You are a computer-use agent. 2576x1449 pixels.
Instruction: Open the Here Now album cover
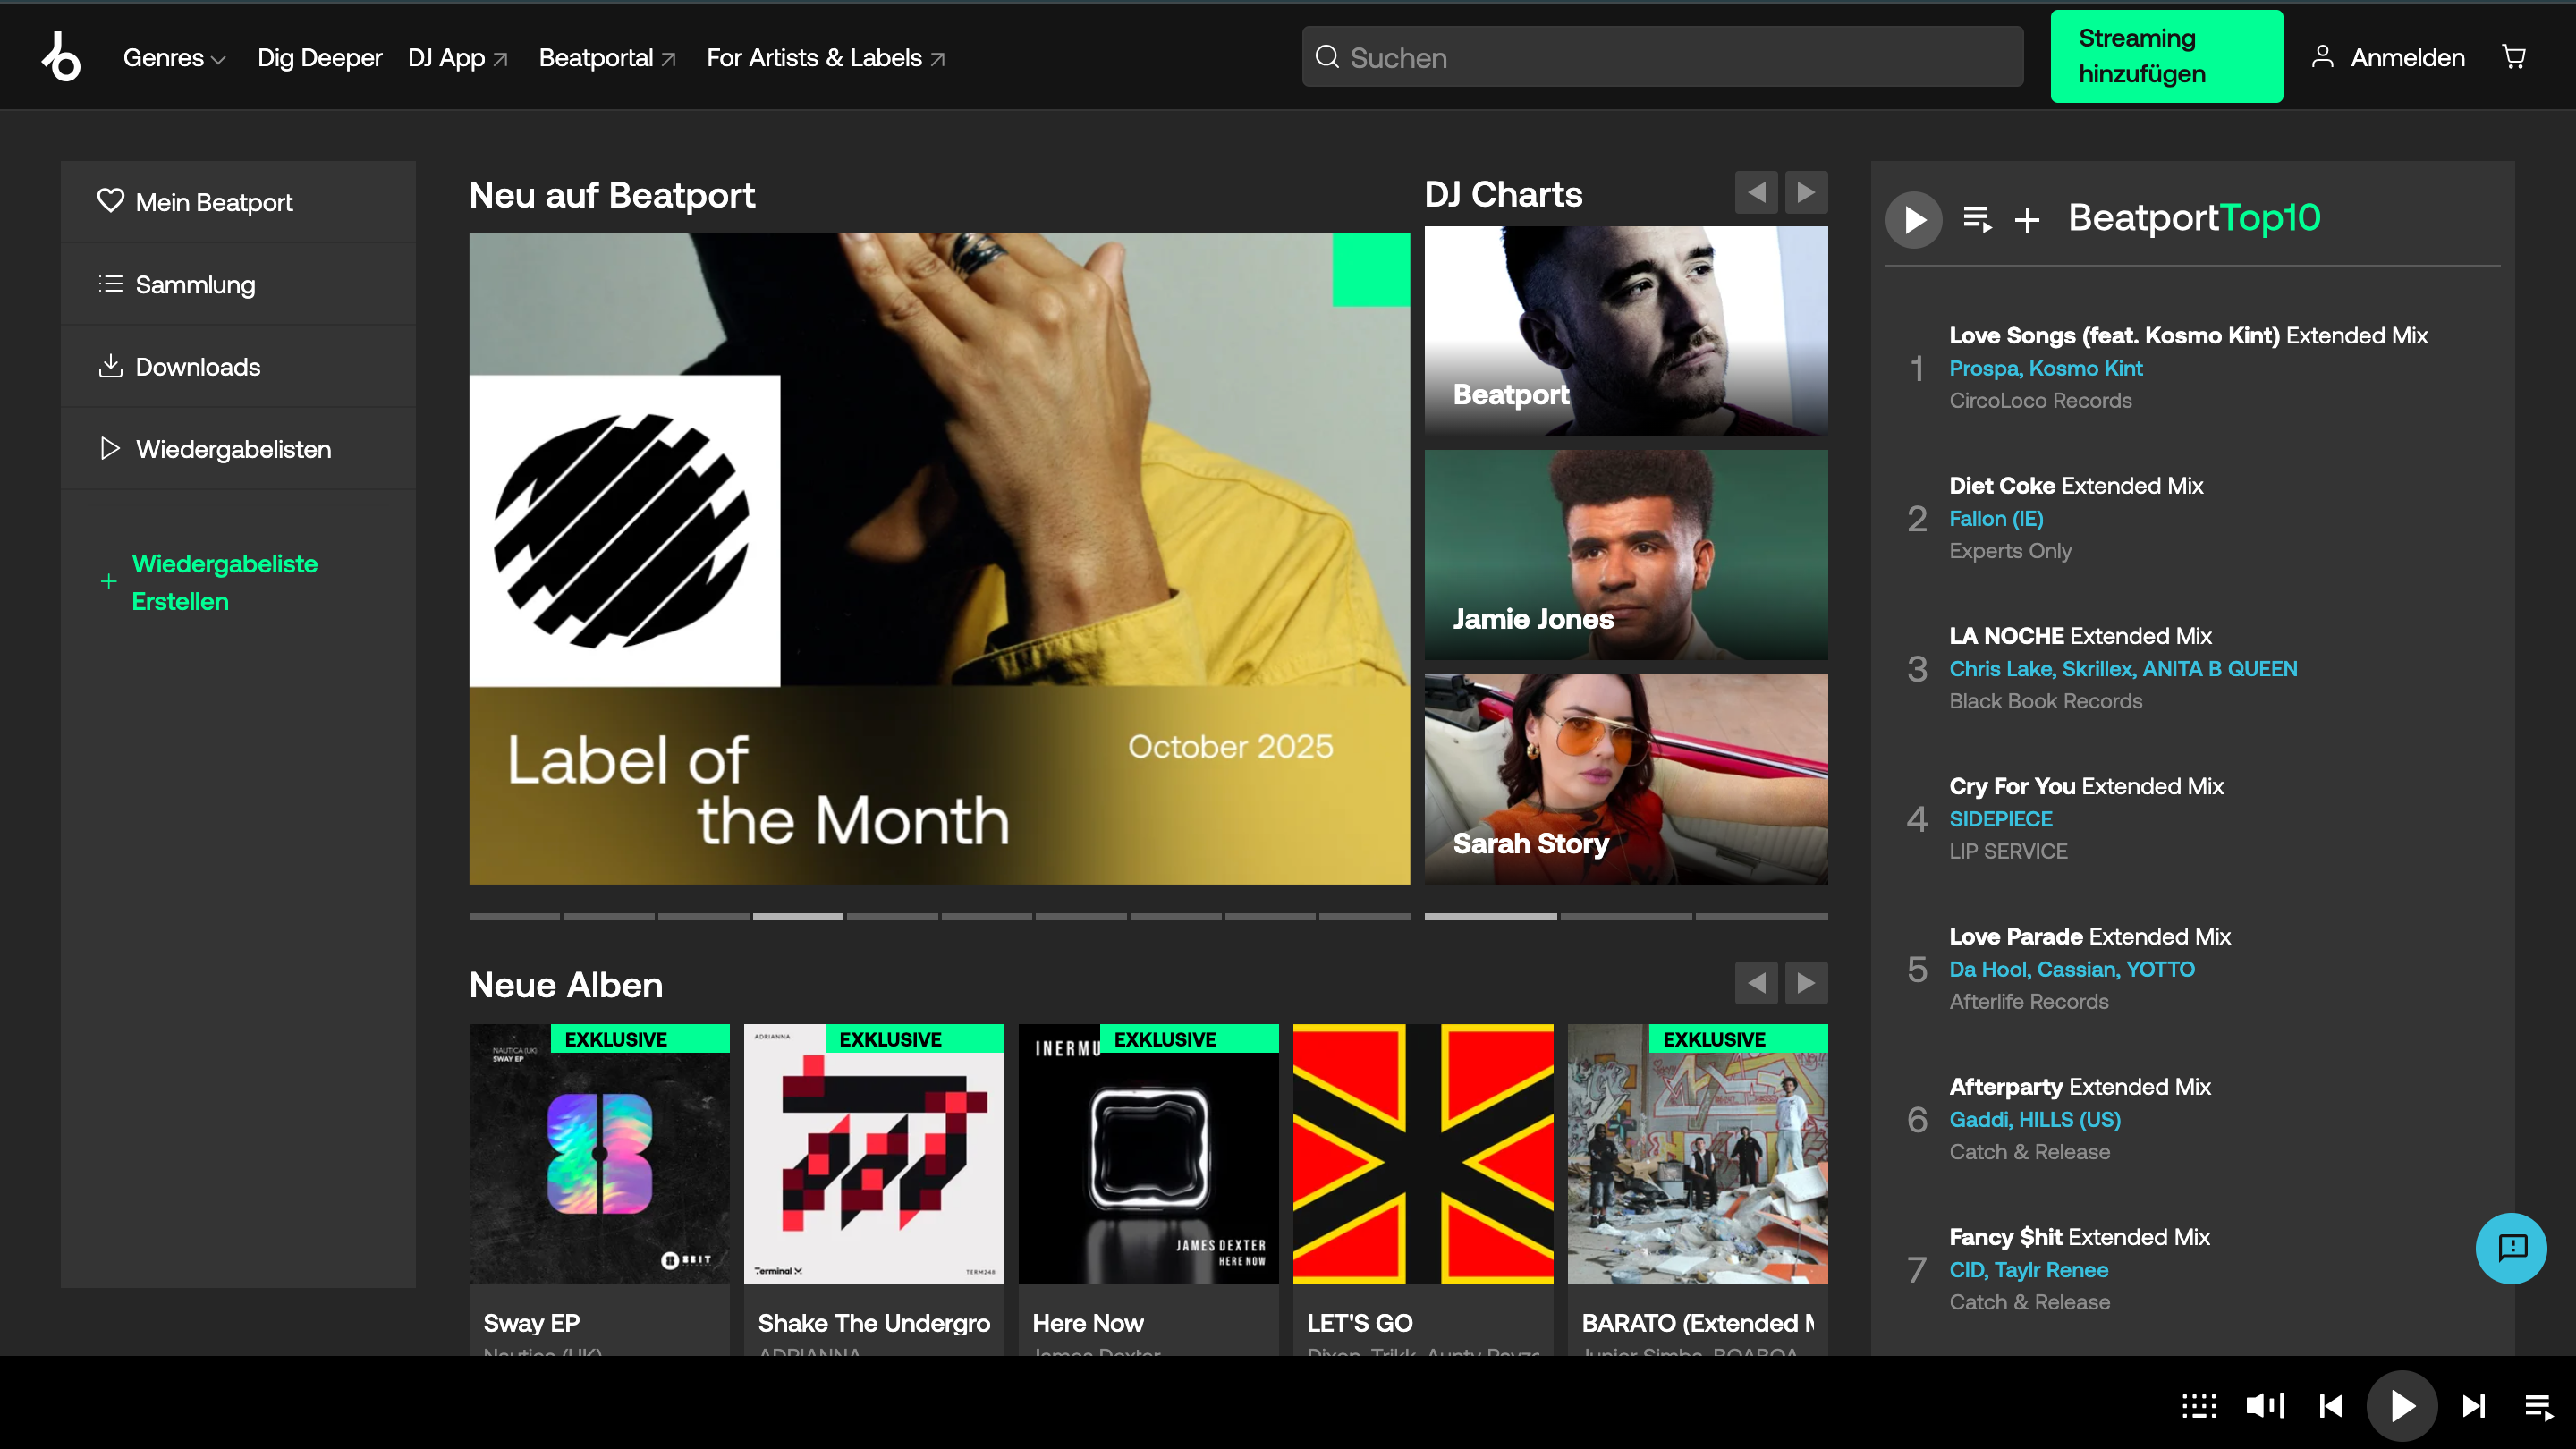pos(1148,1154)
